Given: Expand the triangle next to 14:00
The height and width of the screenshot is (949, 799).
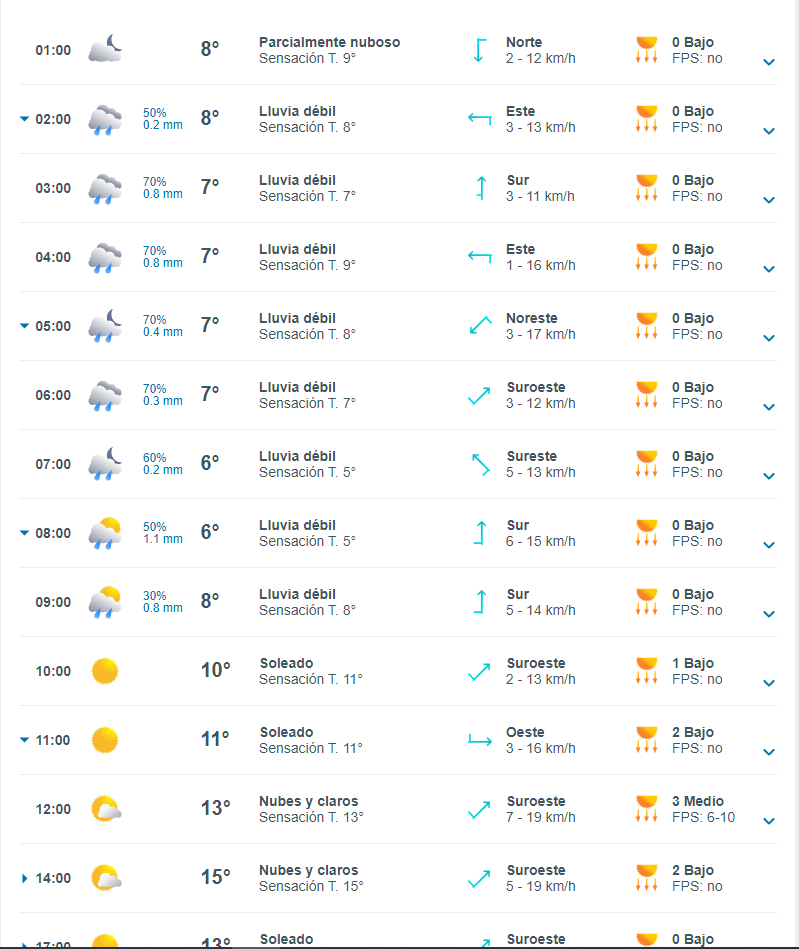Looking at the screenshot, I should coord(24,878).
